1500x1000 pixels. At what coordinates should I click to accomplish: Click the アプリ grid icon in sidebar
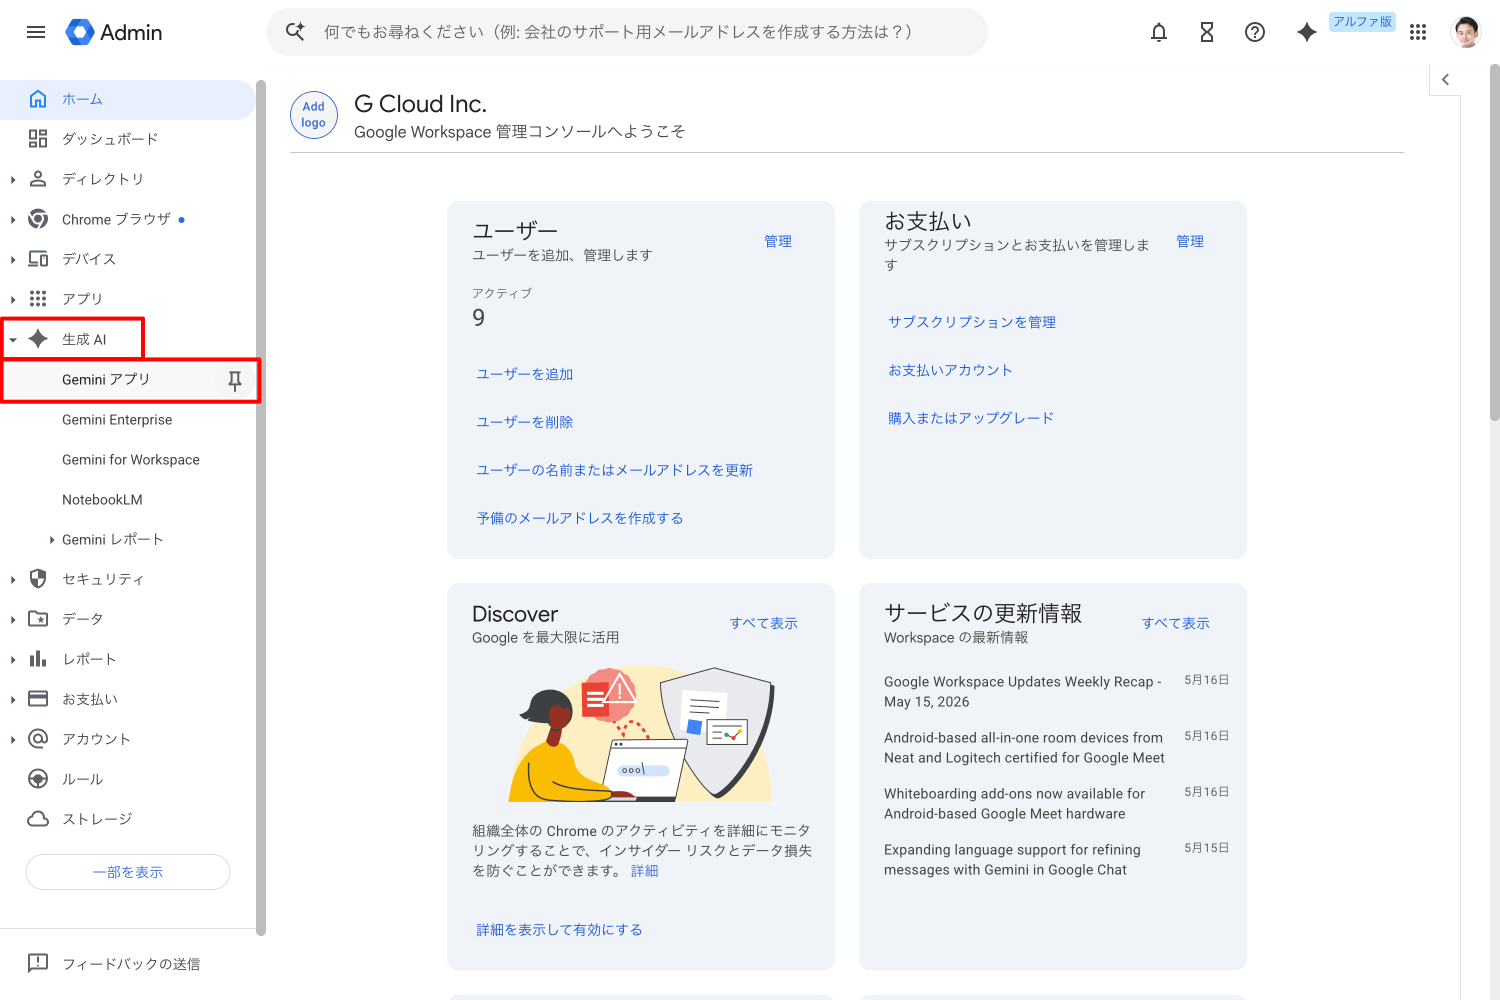[38, 299]
